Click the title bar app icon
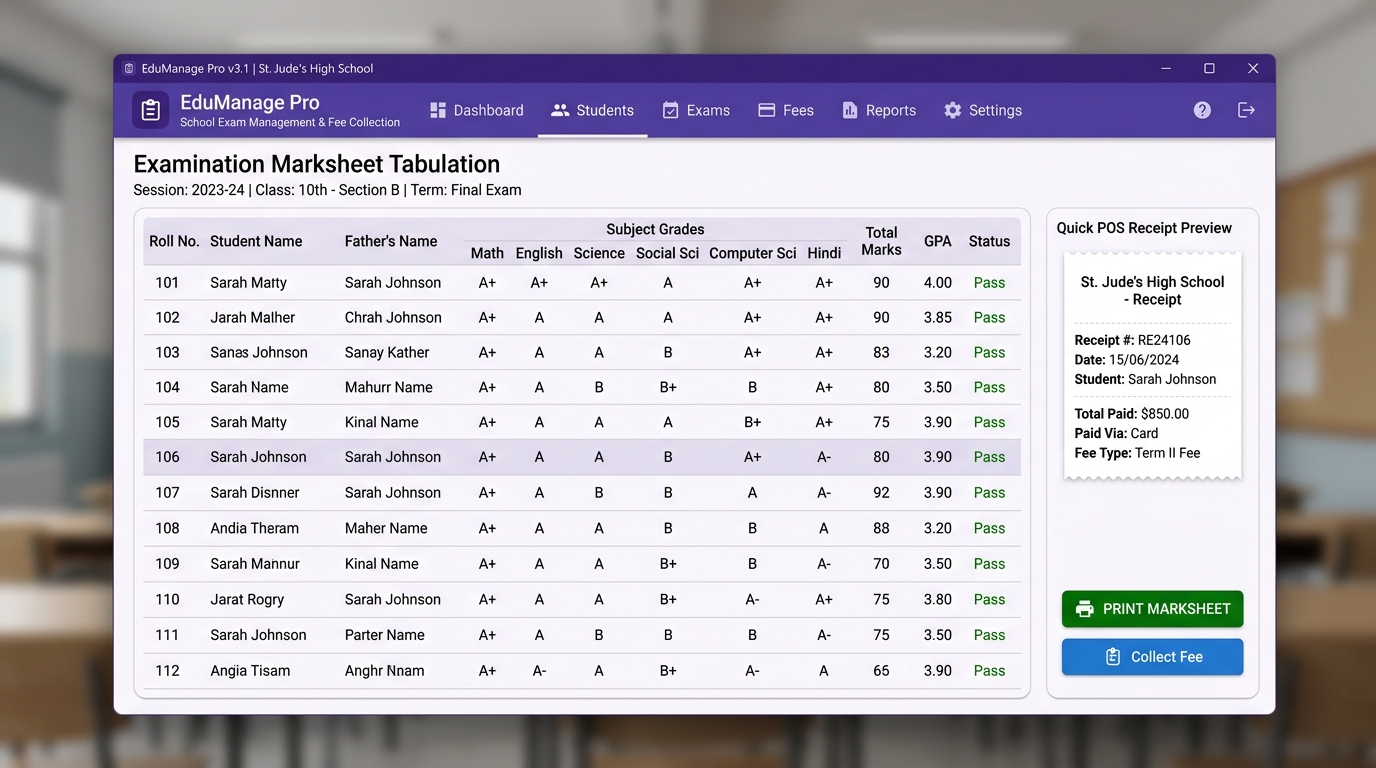 tap(128, 69)
